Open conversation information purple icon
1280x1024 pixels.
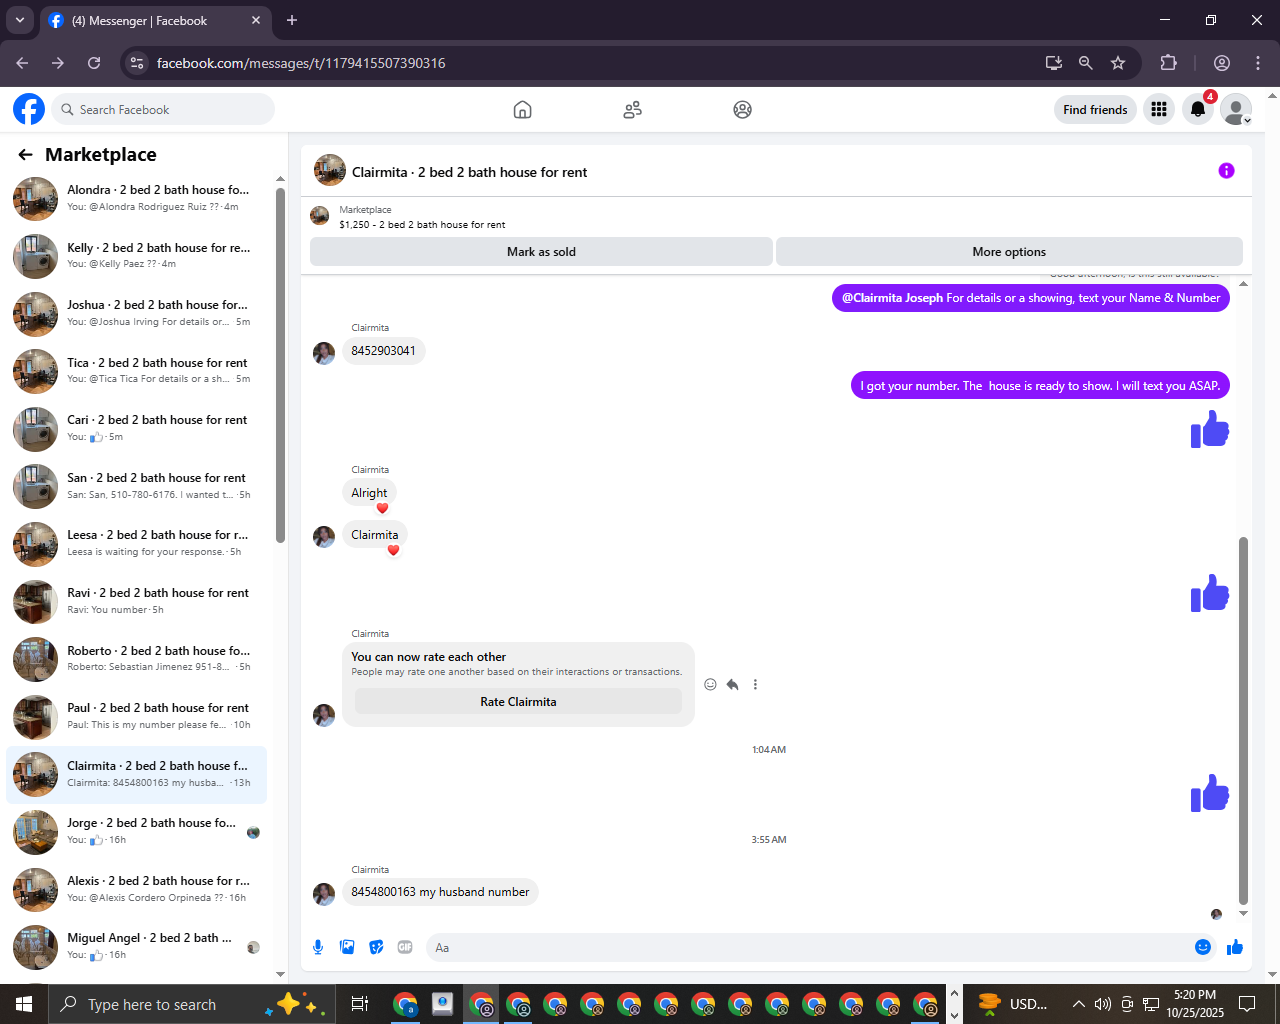(x=1226, y=171)
